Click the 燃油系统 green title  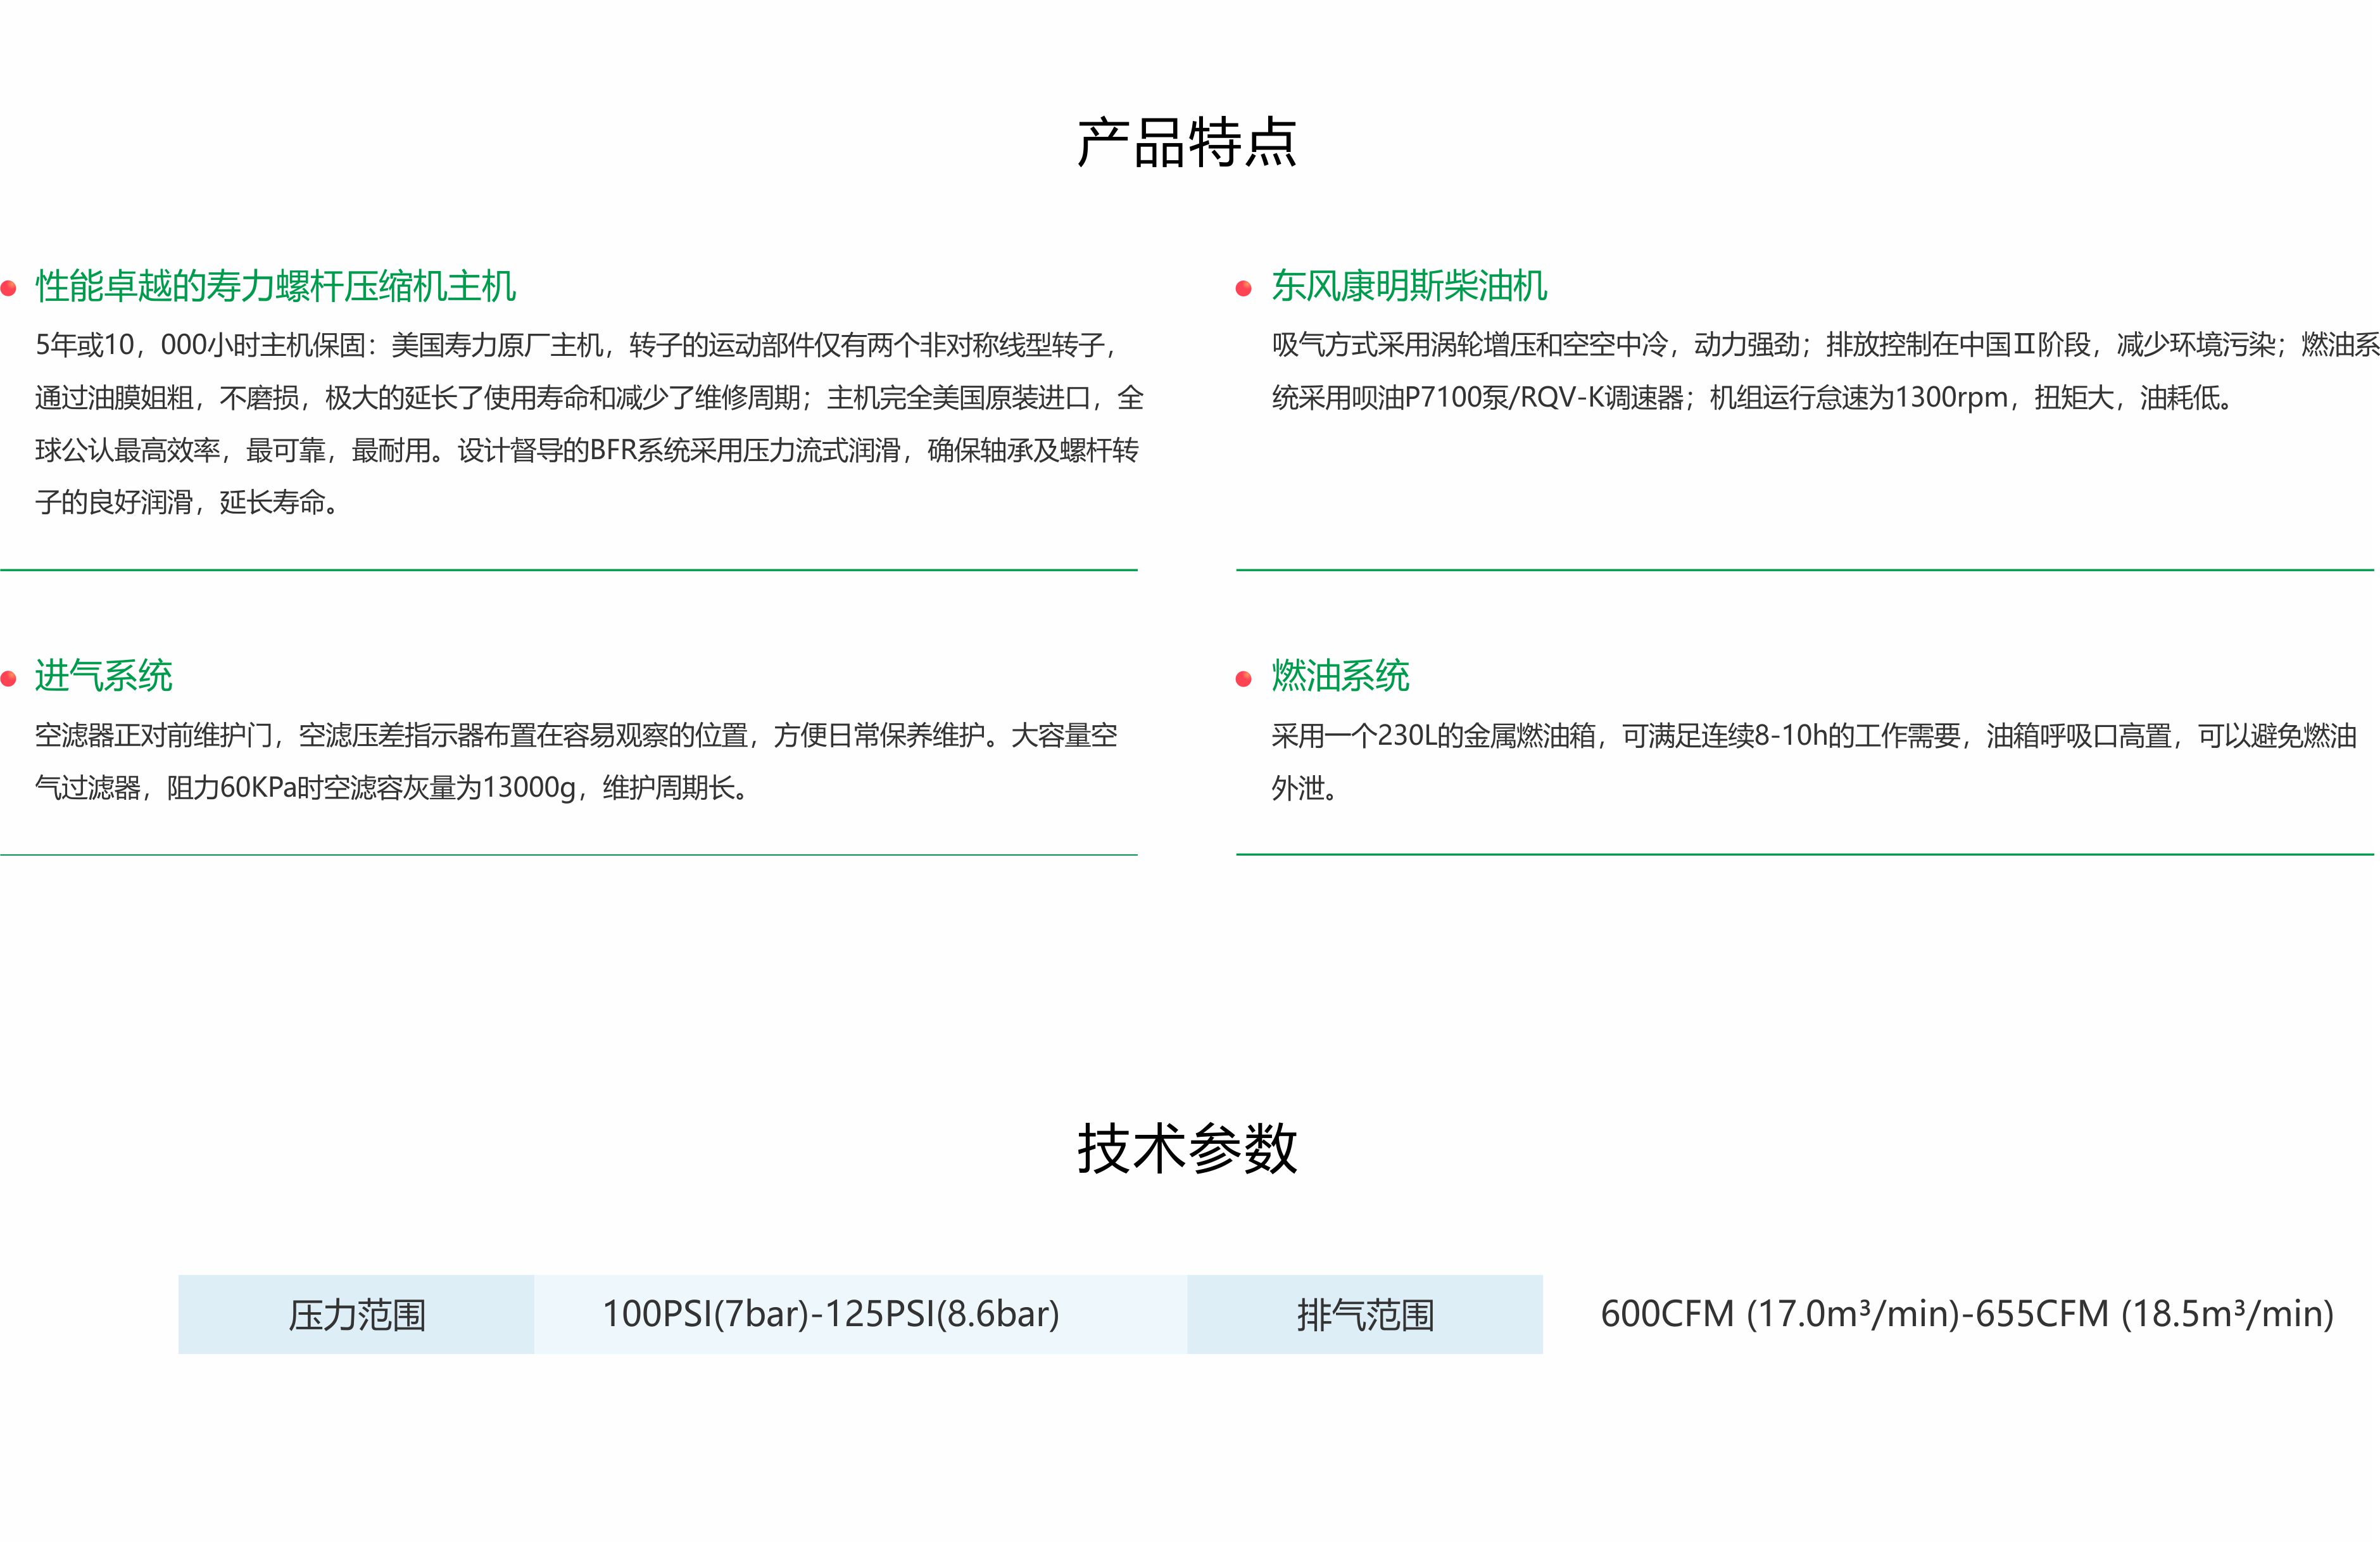coord(1340,677)
